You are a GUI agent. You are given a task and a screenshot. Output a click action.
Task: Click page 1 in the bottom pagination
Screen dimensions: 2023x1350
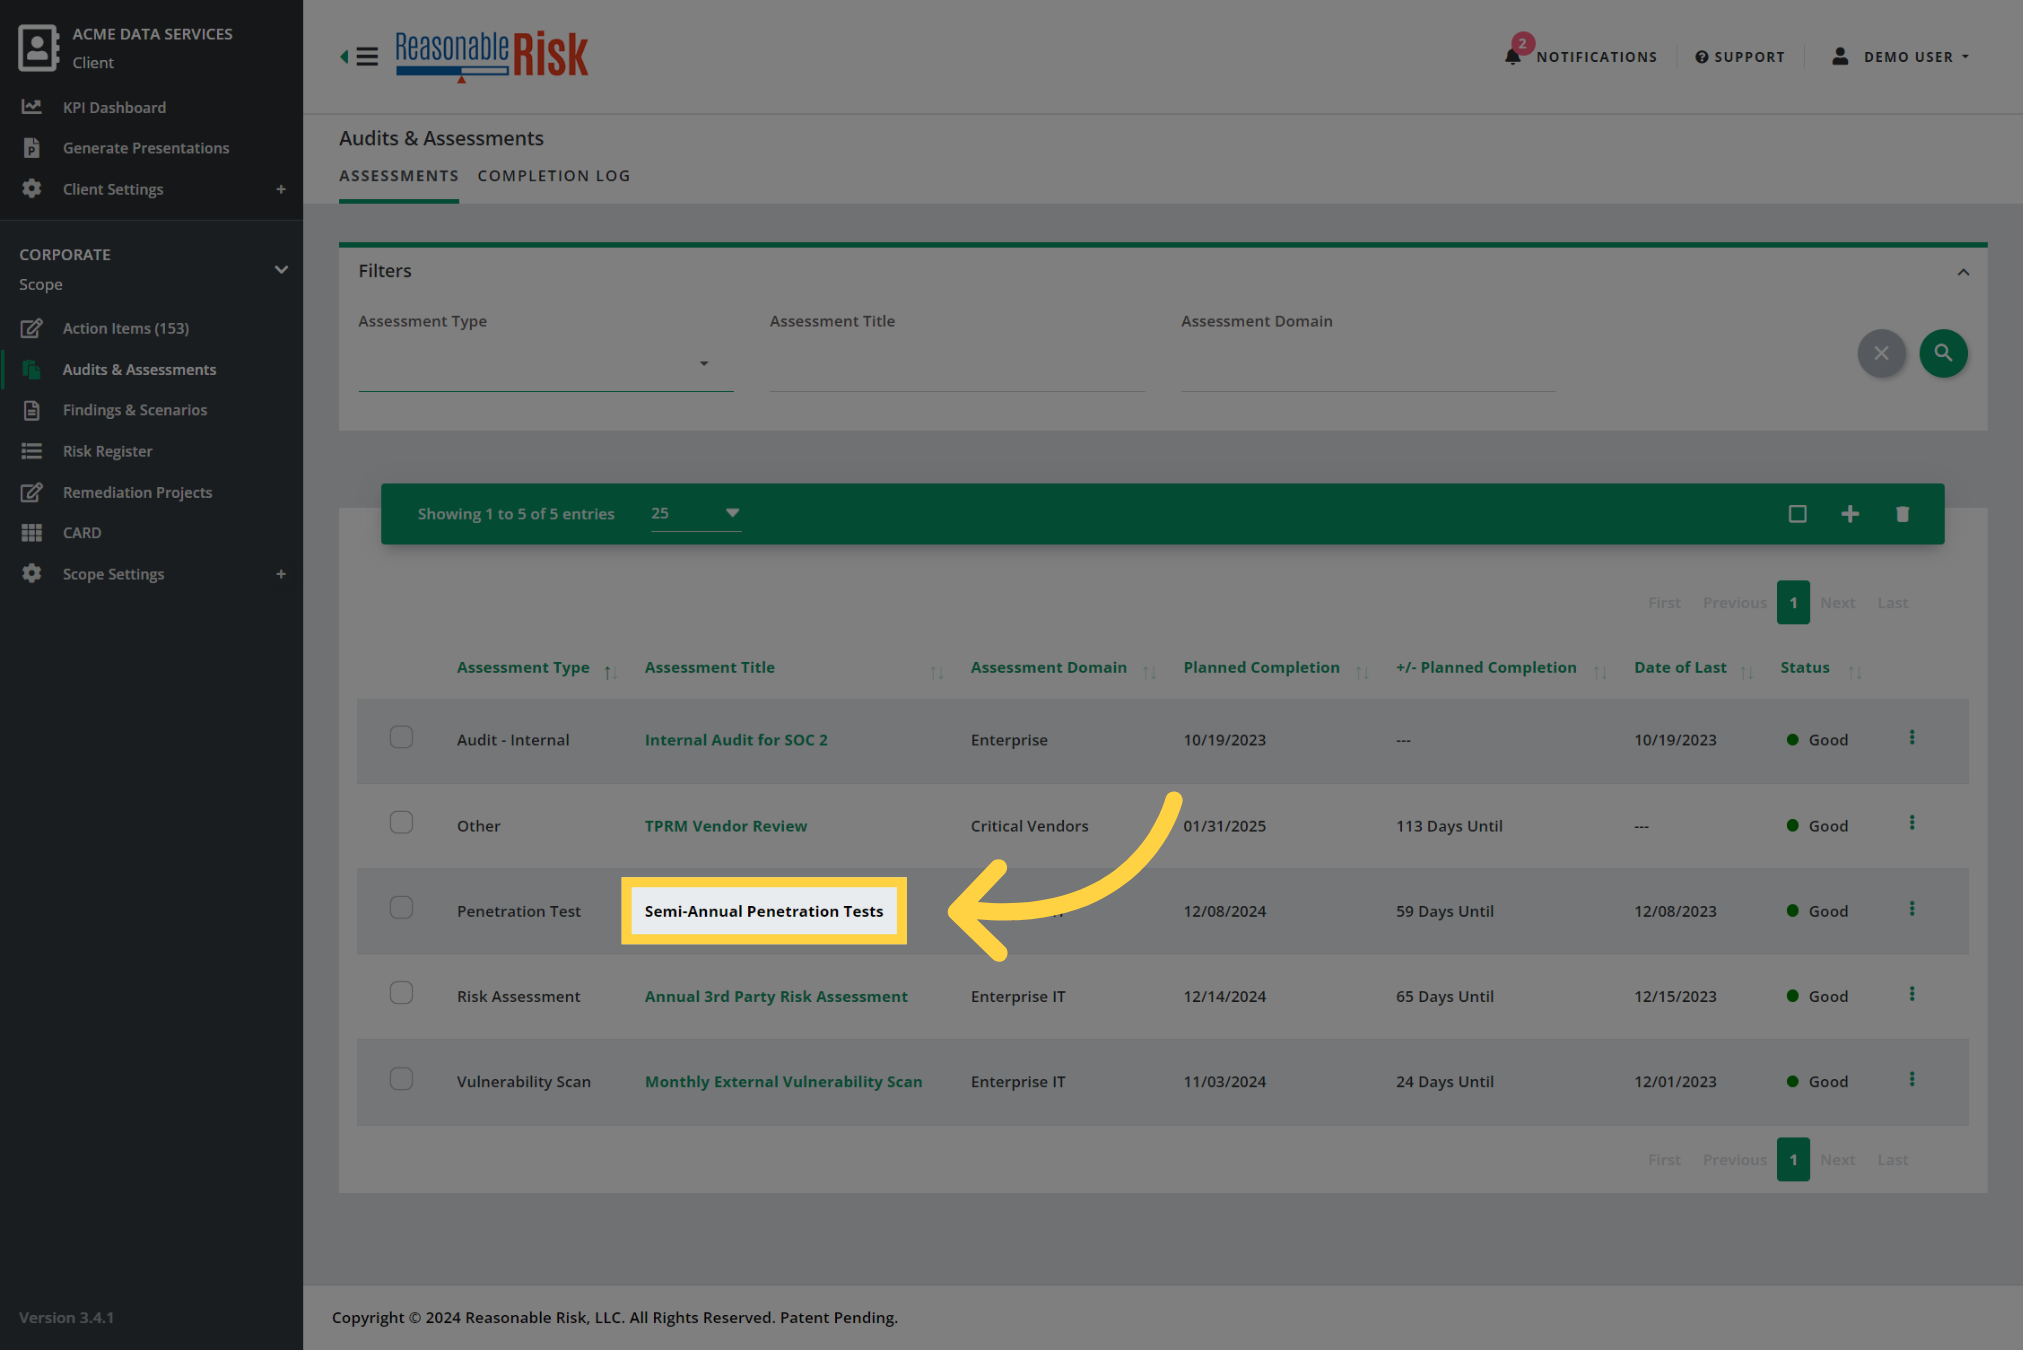(x=1793, y=1159)
